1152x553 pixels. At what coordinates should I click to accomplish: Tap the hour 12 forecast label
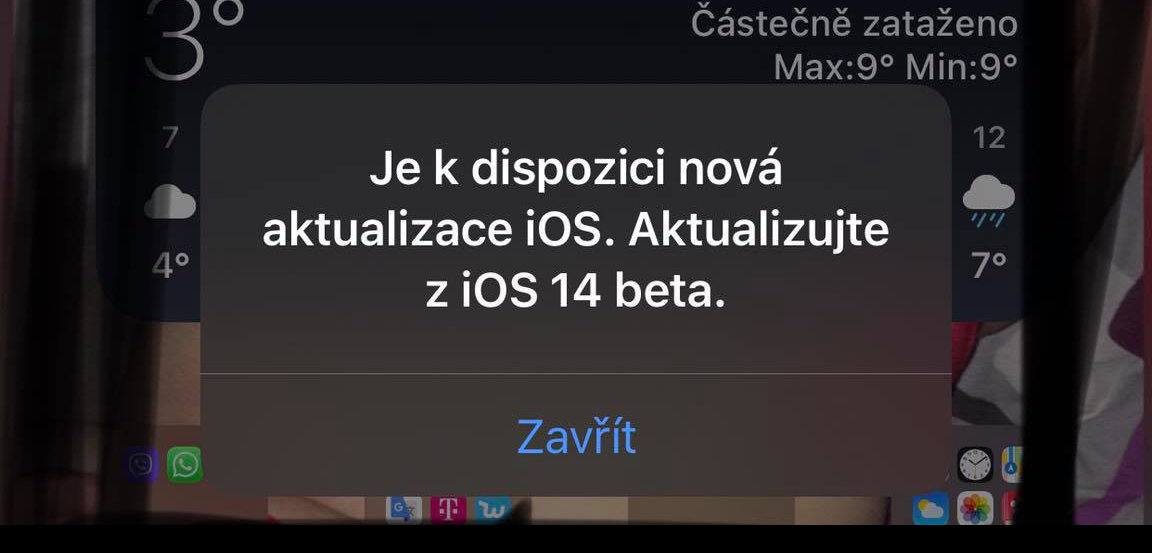989,137
